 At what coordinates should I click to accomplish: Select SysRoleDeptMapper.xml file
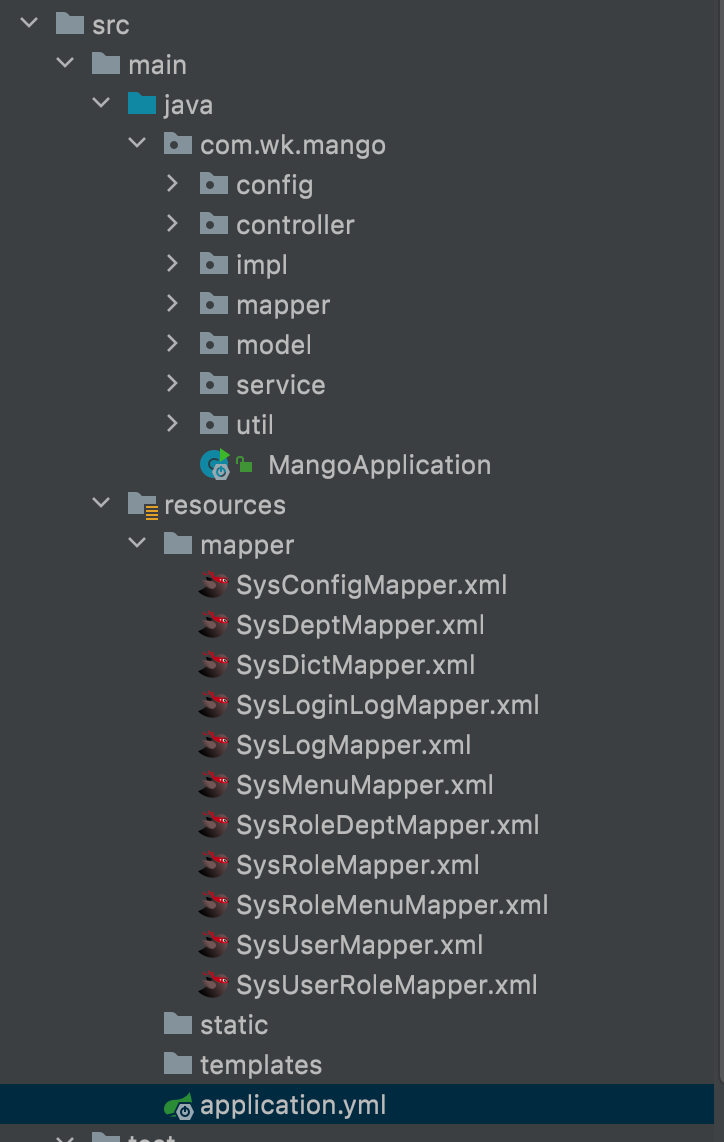click(x=387, y=825)
